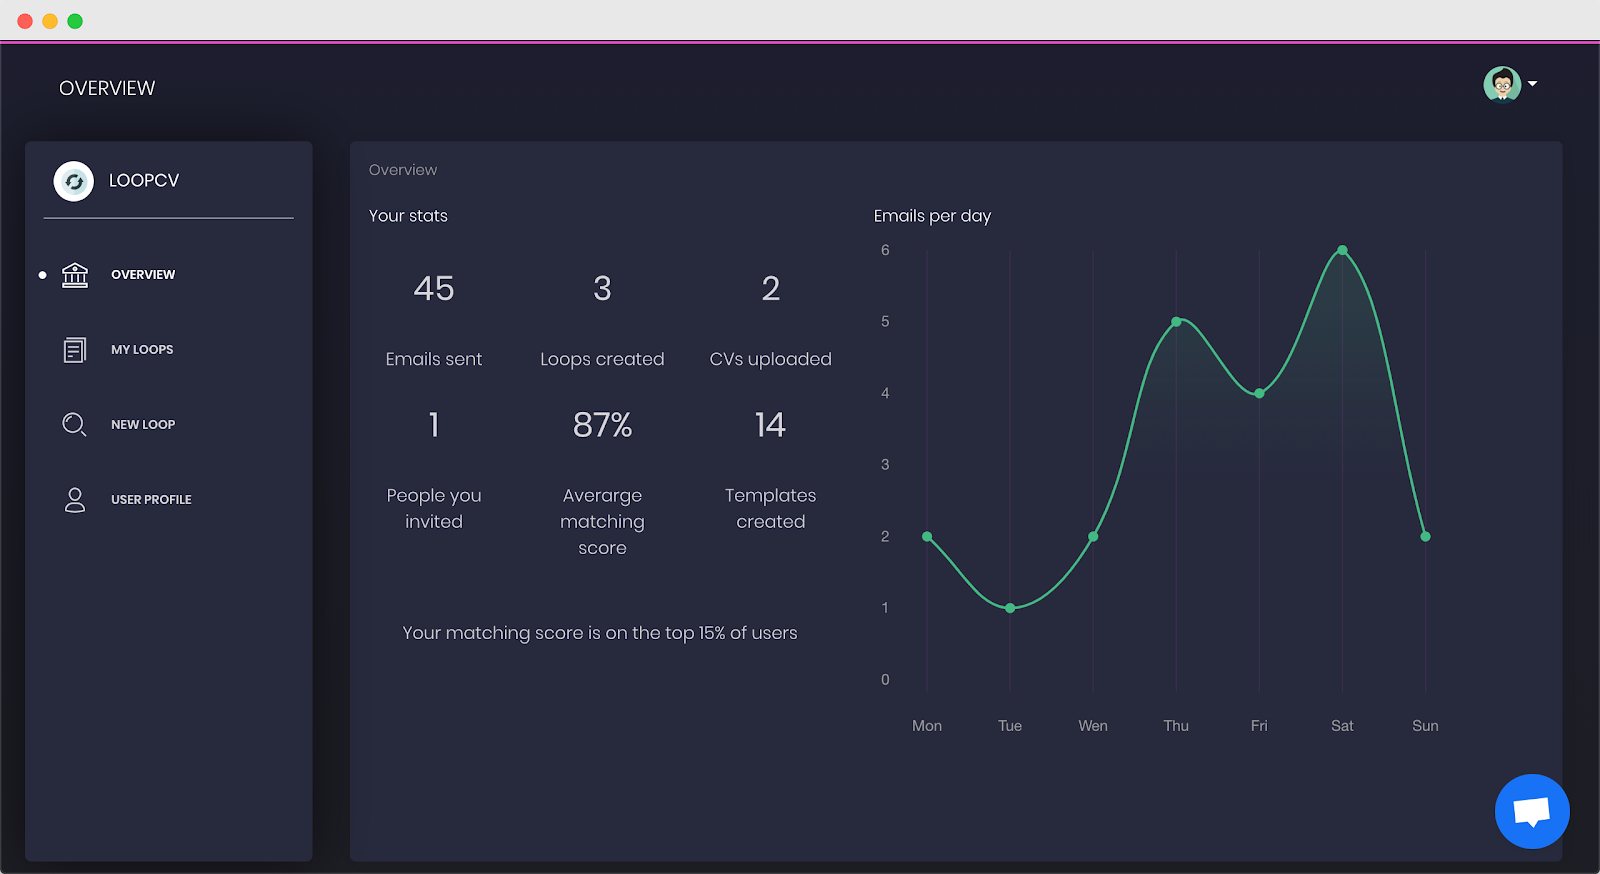Click the 45 Emails sent stat
Image resolution: width=1600 pixels, height=874 pixels.
(x=434, y=289)
